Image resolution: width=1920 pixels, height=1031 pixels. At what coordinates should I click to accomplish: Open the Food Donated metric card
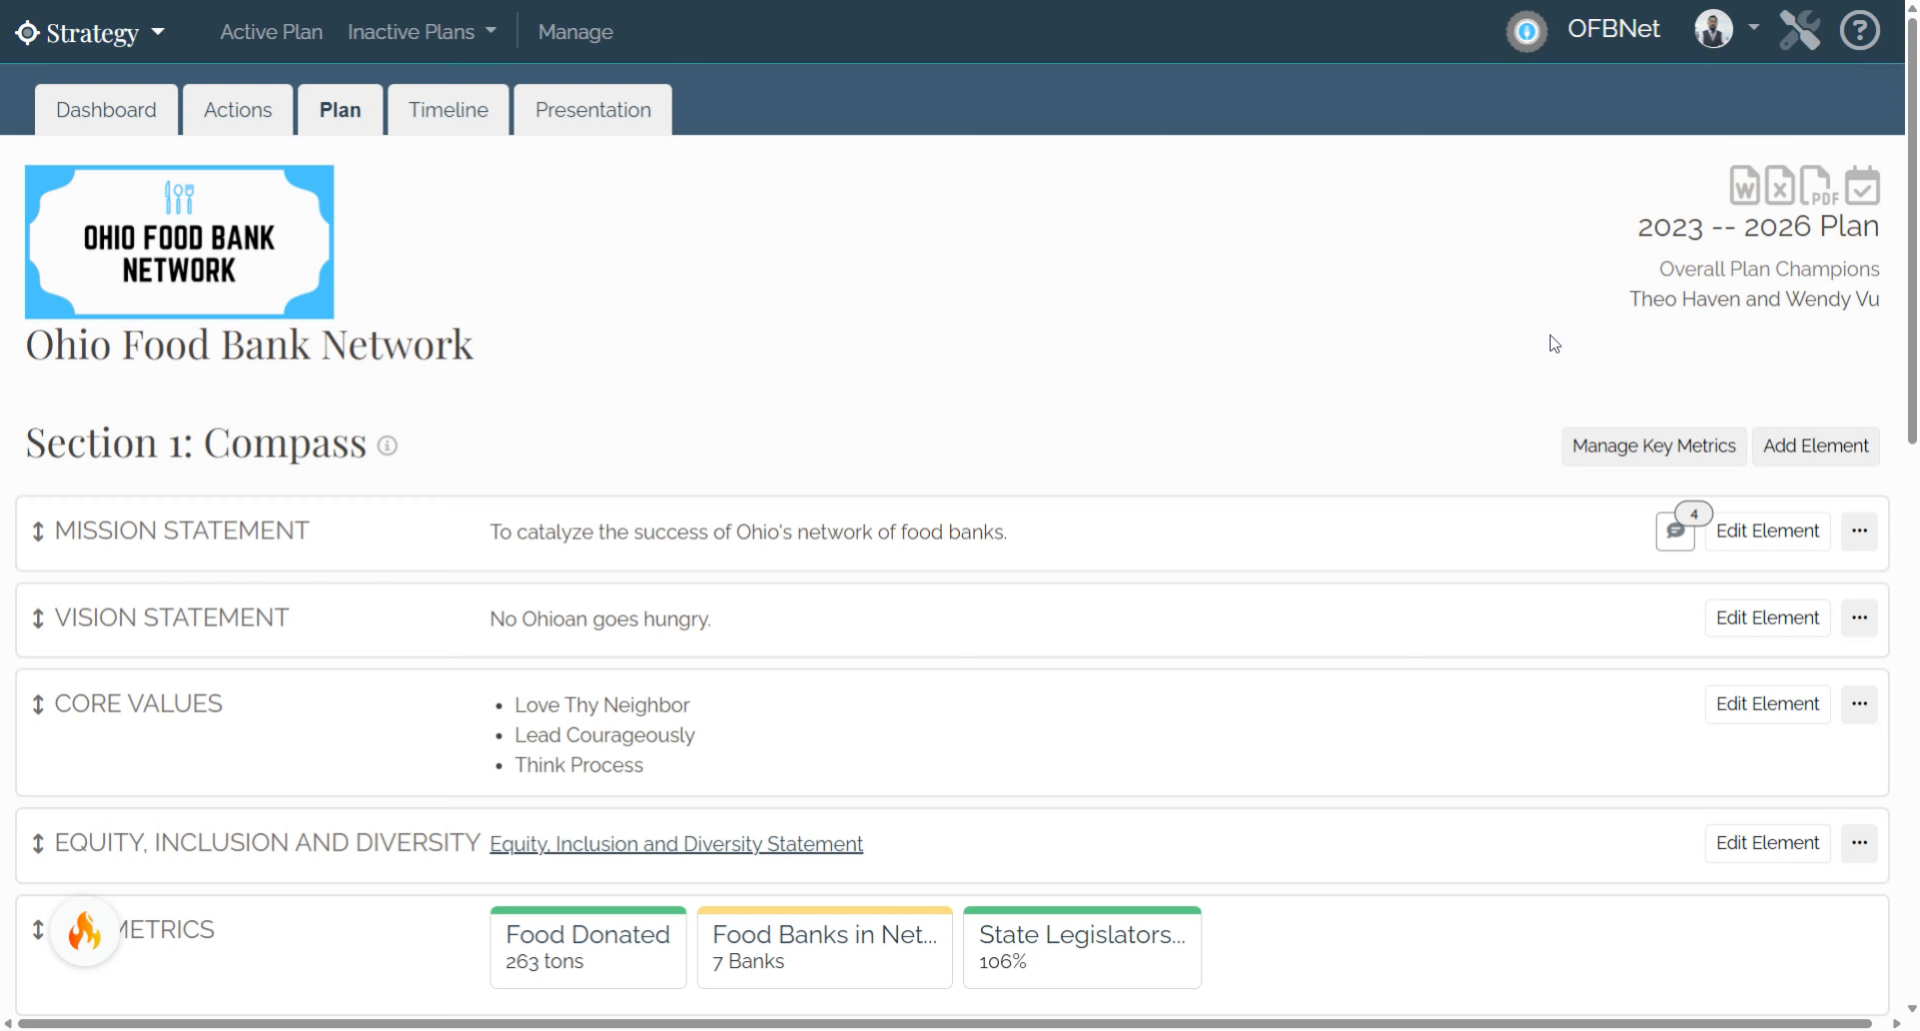(x=588, y=947)
